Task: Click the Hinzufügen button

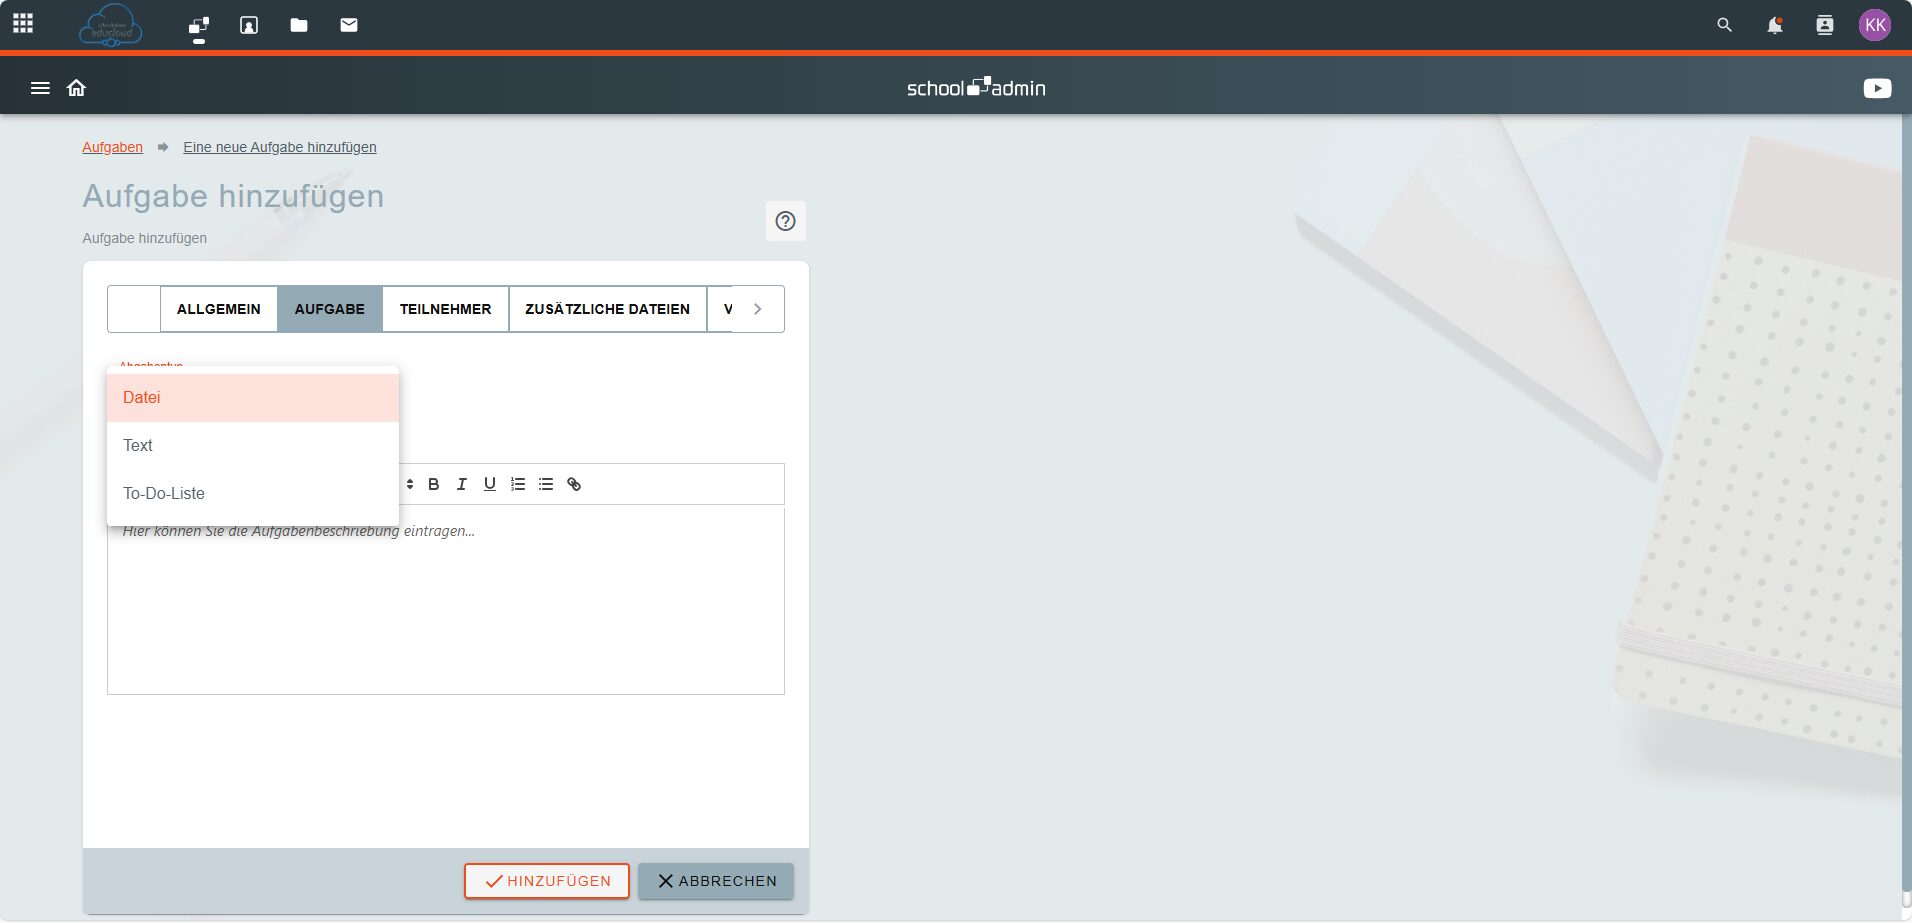Action: click(547, 881)
